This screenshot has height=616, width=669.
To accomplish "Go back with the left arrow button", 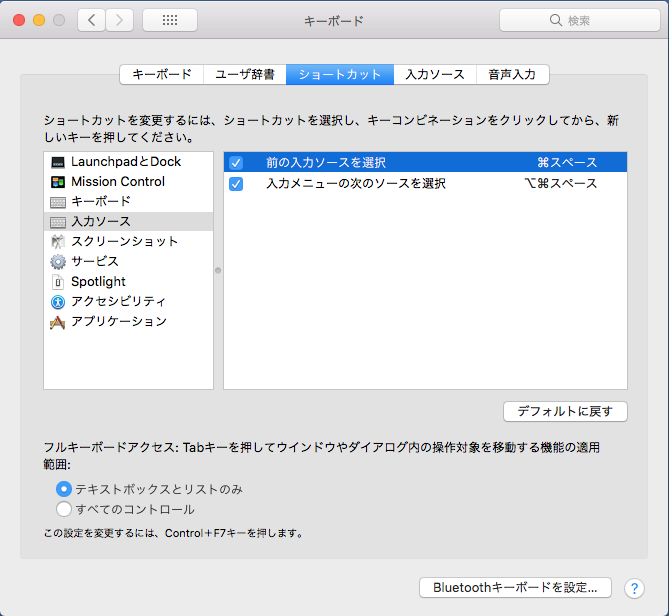I will click(x=91, y=20).
